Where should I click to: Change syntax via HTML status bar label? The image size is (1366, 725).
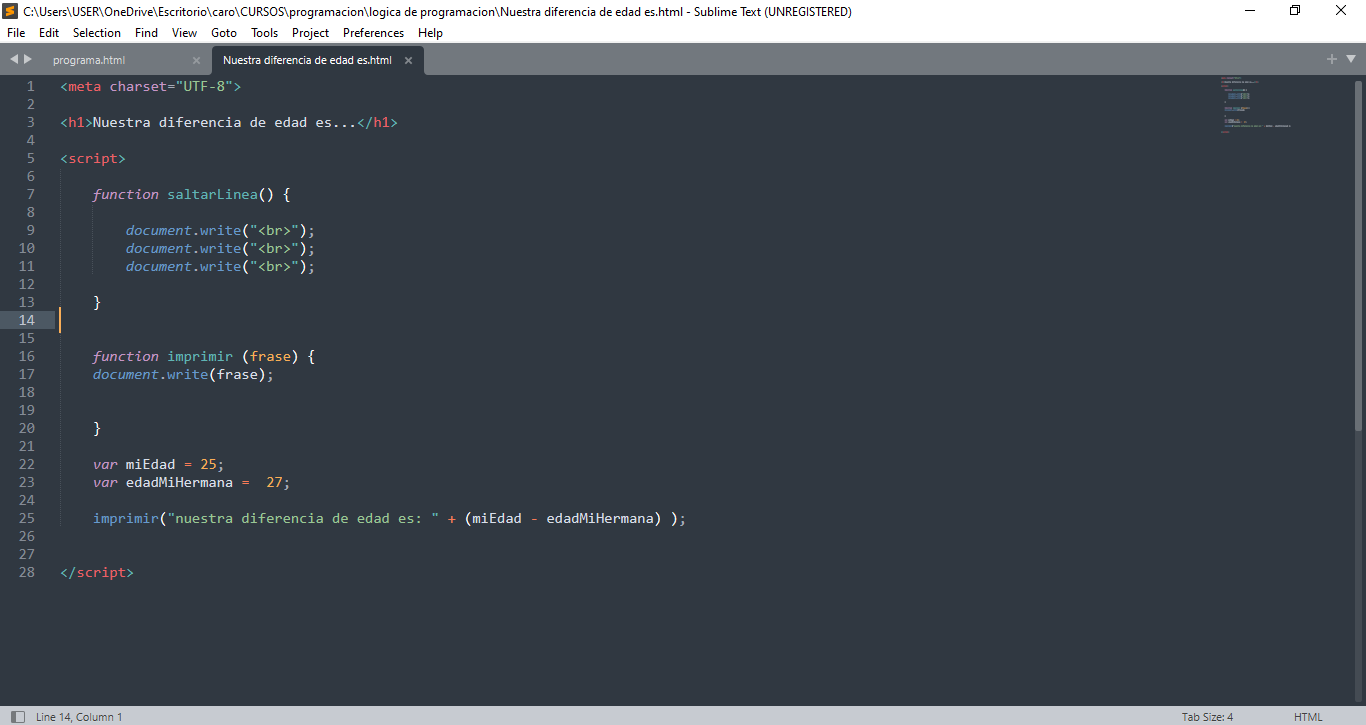1308,717
